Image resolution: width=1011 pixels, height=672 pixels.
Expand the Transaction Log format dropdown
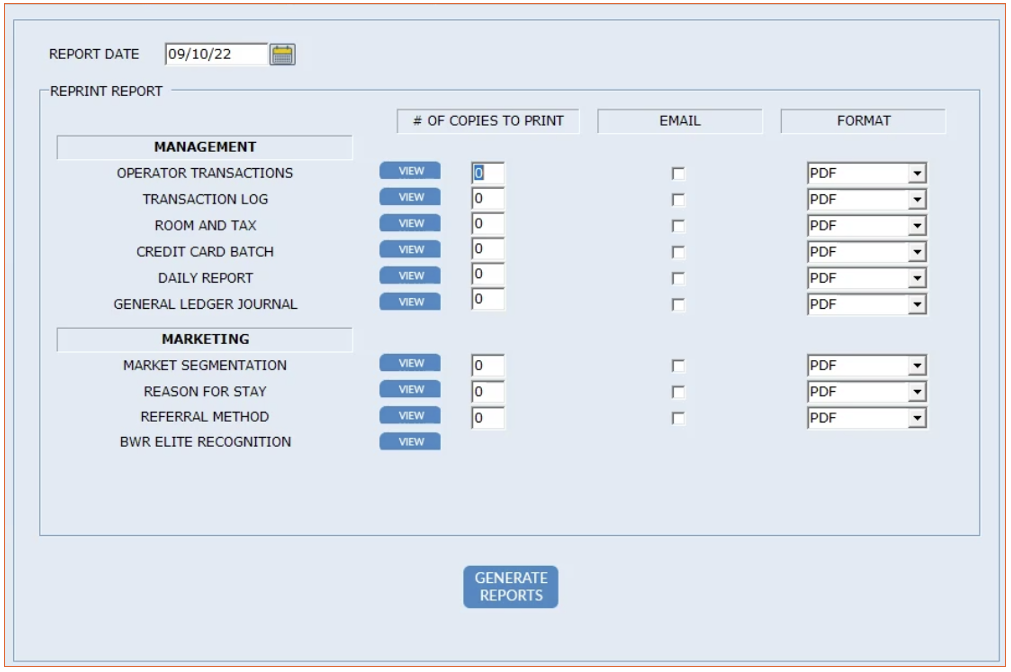point(916,200)
